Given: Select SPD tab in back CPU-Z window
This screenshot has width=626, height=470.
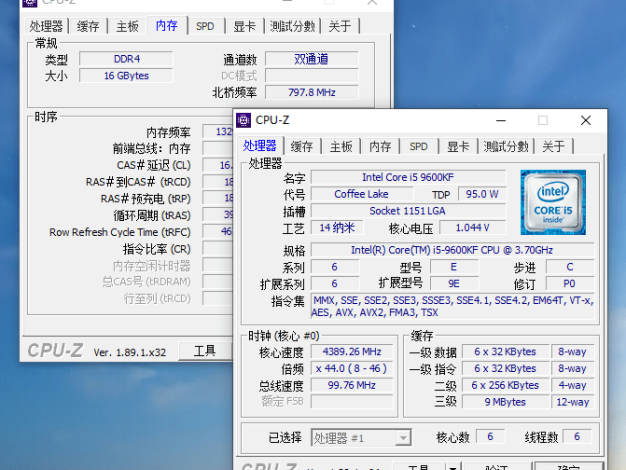Looking at the screenshot, I should [x=205, y=26].
